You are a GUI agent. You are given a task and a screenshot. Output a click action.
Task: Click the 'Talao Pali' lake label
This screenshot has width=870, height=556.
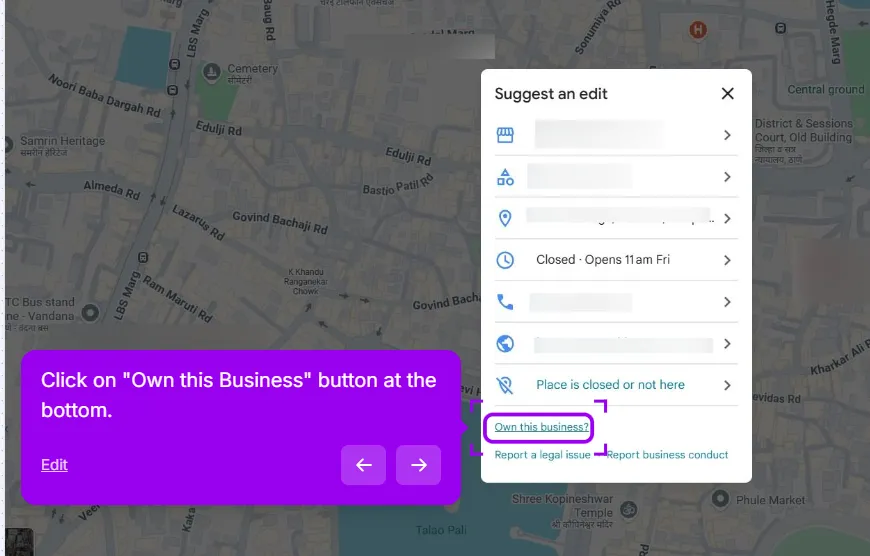tap(441, 530)
